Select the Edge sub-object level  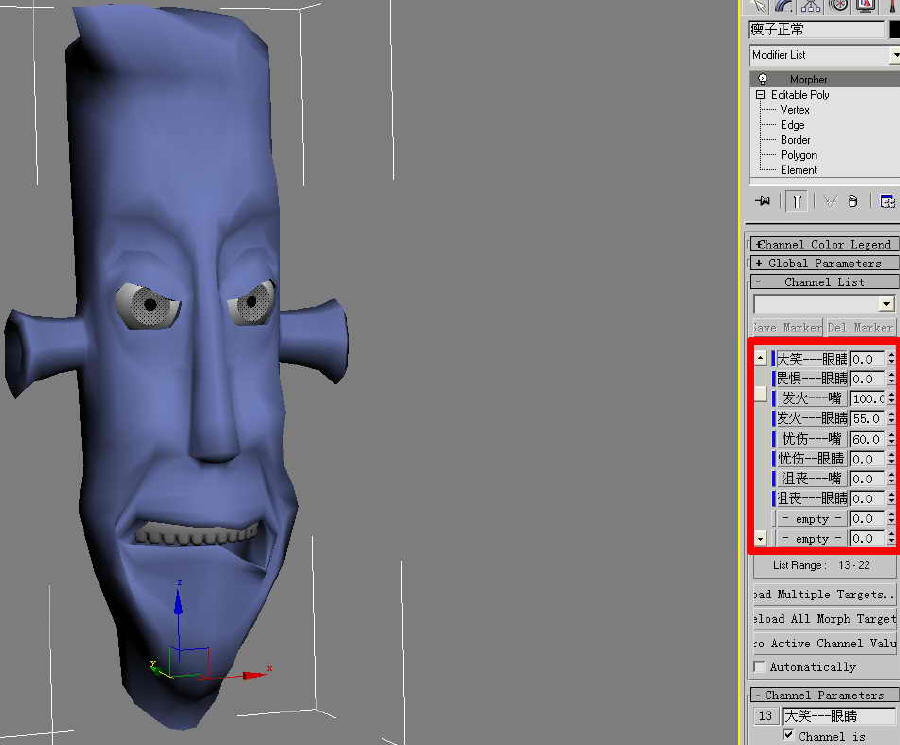pyautogui.click(x=792, y=125)
